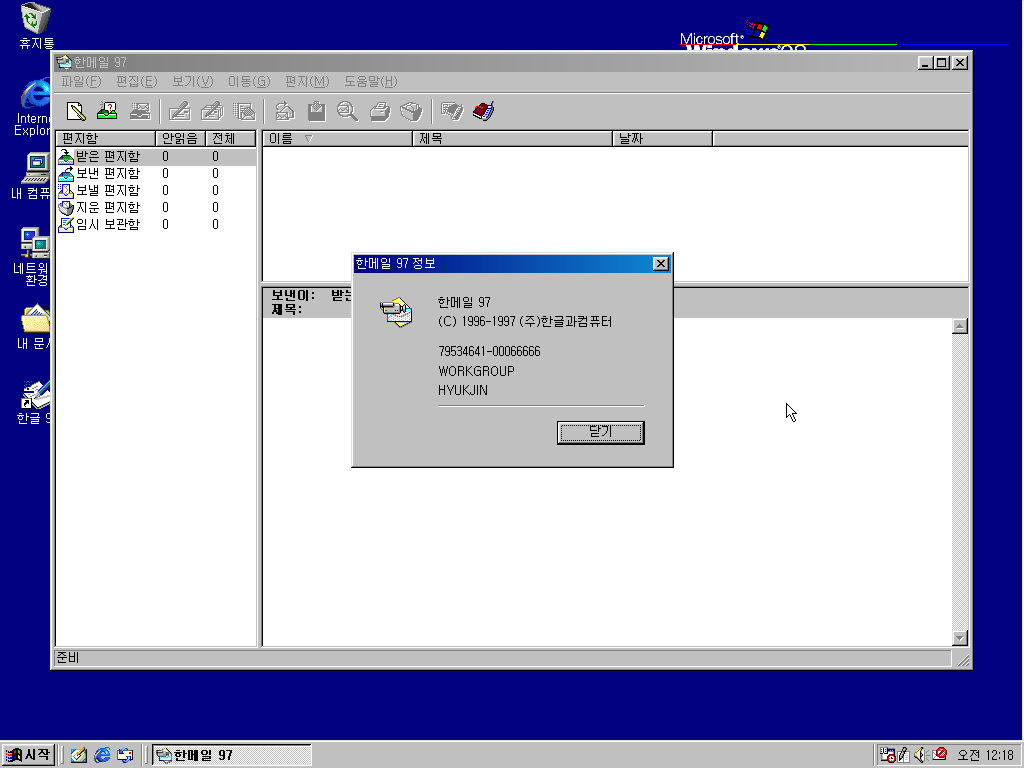Open the 편지(M) menu

coord(307,82)
